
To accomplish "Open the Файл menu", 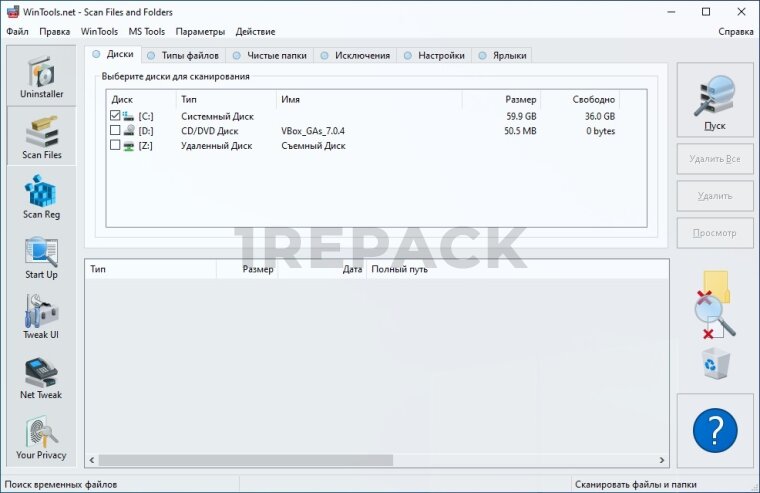I will click(x=17, y=31).
